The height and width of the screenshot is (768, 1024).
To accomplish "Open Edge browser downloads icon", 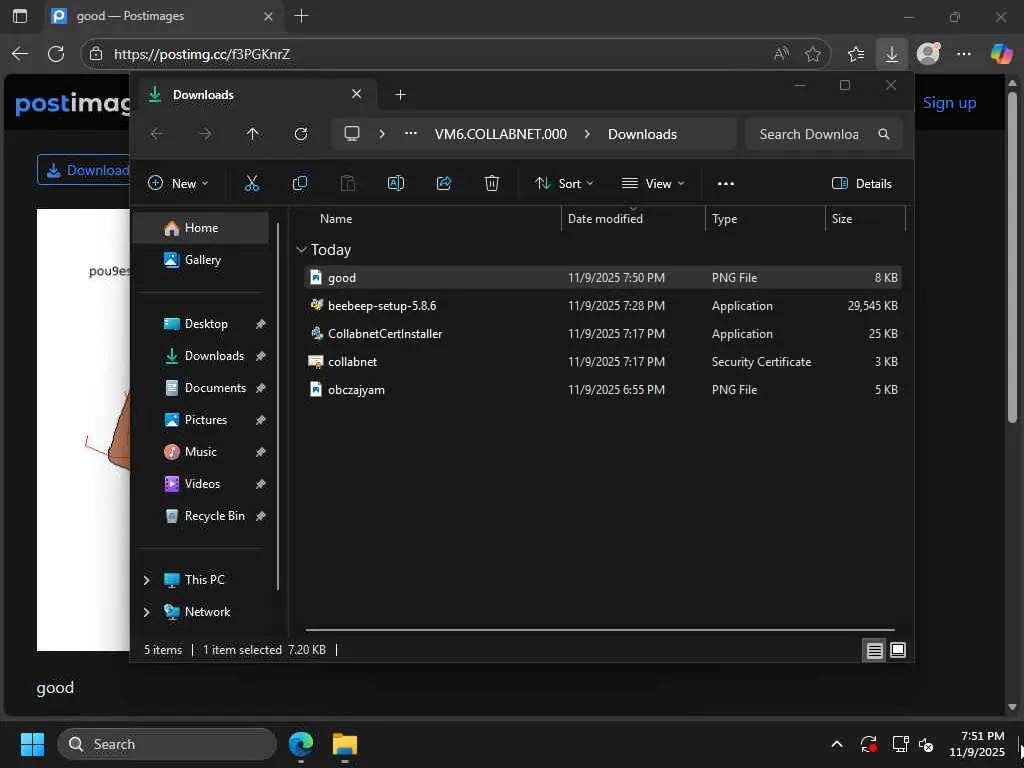I will (x=891, y=54).
